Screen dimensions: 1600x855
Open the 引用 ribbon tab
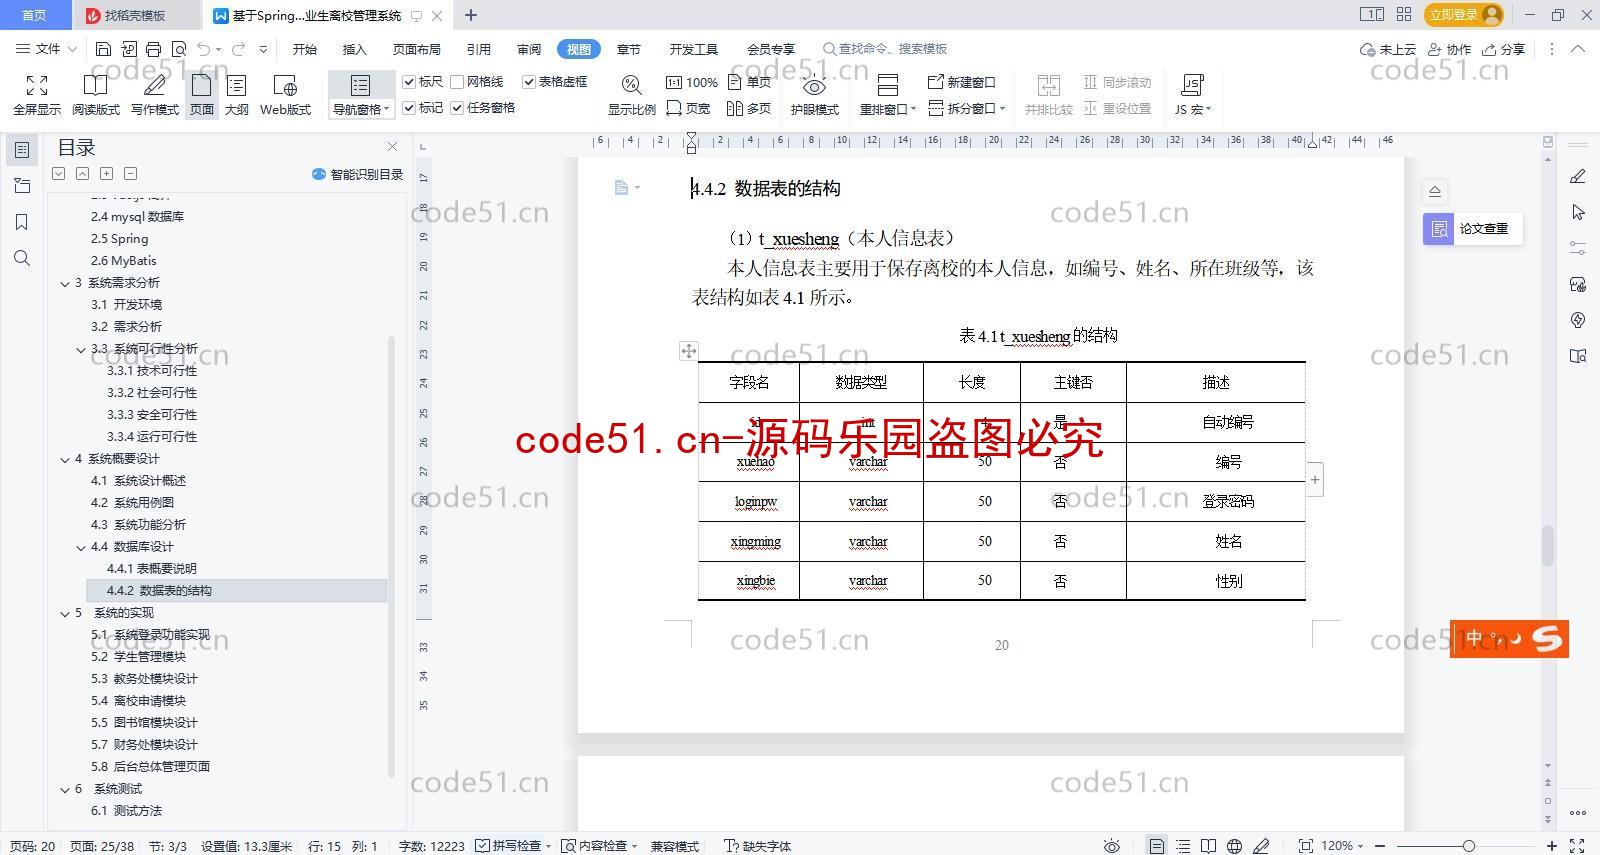pos(478,49)
